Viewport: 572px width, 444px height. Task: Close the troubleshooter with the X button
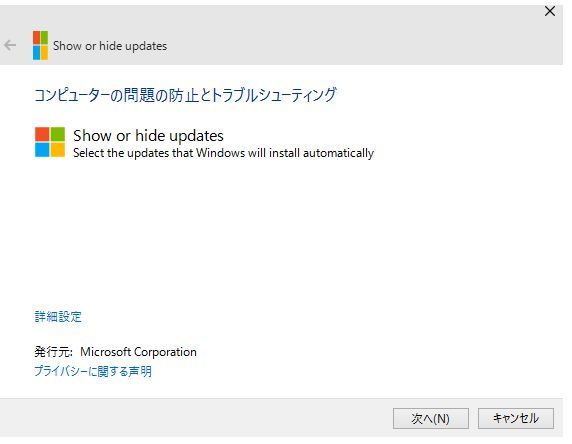tap(550, 11)
